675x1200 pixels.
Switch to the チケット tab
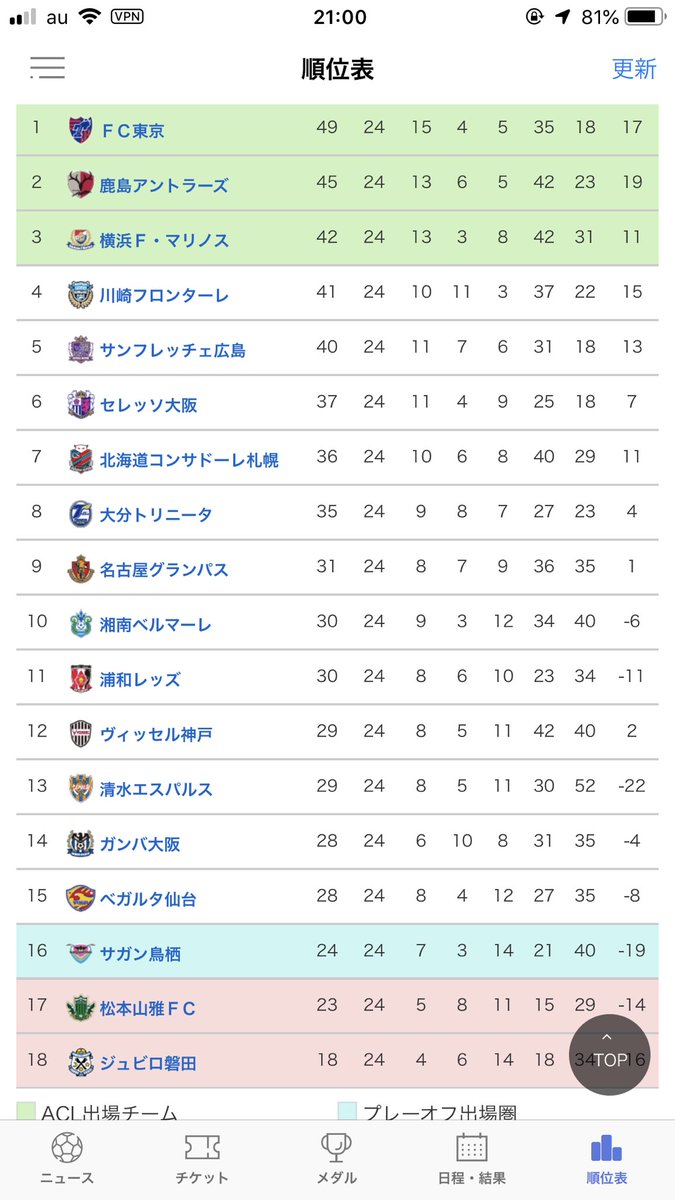pos(202,1159)
